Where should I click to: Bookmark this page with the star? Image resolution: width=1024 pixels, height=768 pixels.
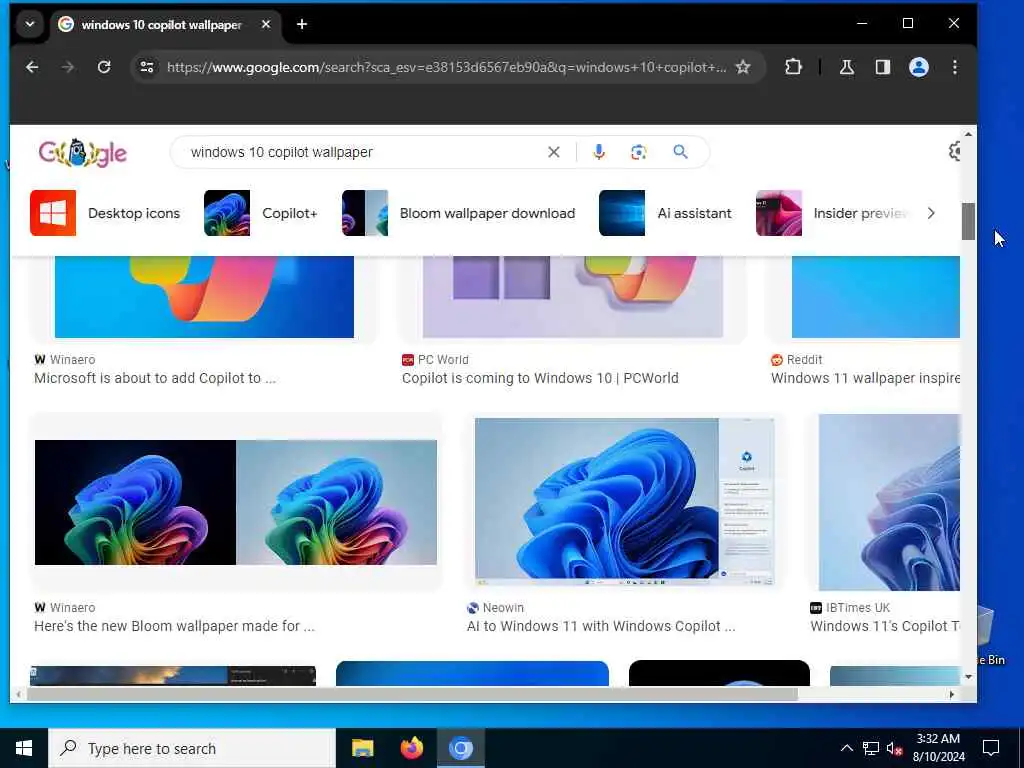pyautogui.click(x=743, y=67)
